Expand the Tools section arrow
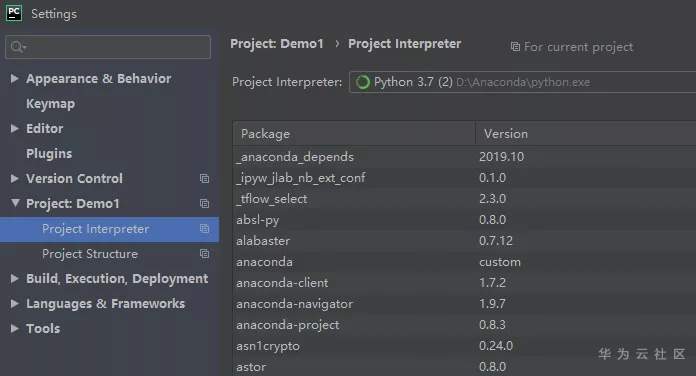This screenshot has height=376, width=696. [x=15, y=329]
